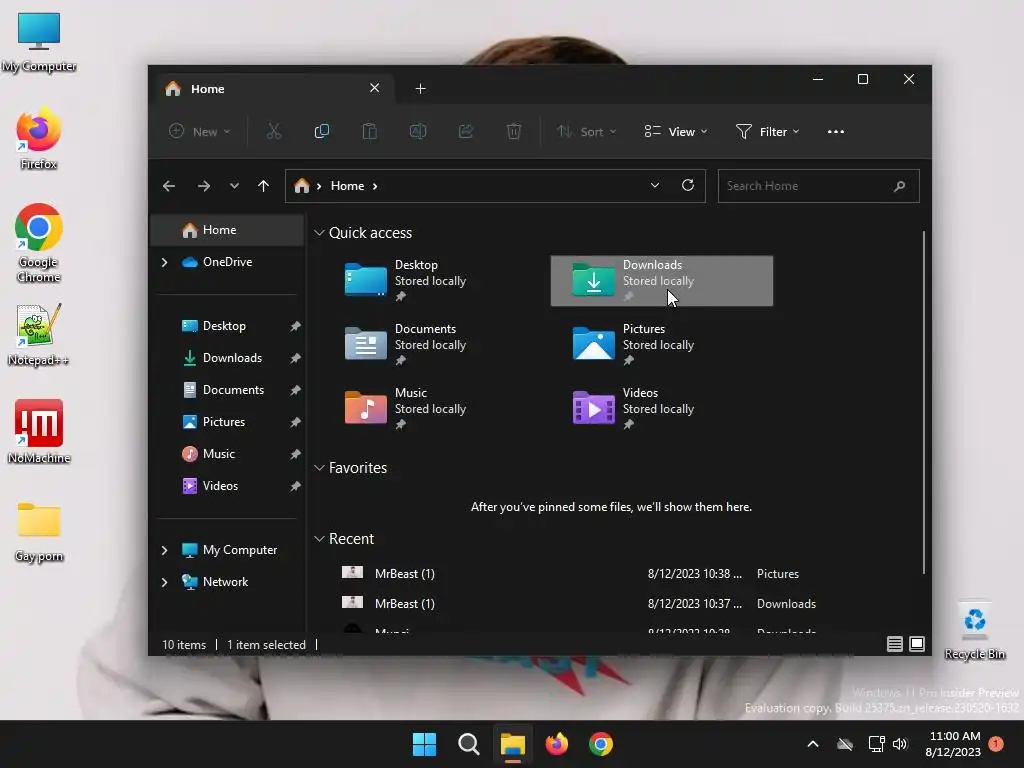Open Desktop folder in Quick access
This screenshot has width=1024, height=768.
434,281
